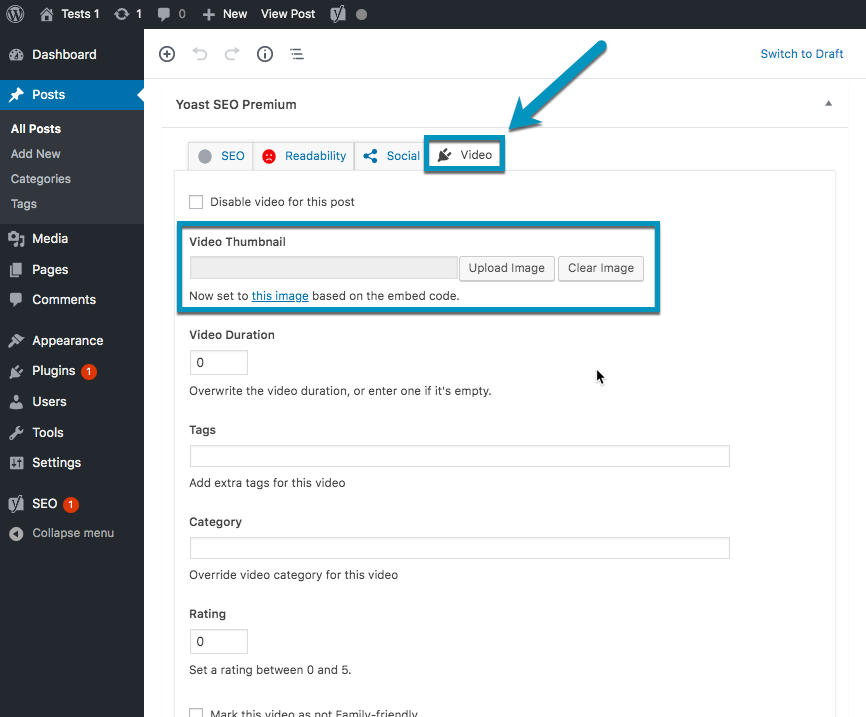866x717 pixels.
Task: Open the Settings menu label
Action: tap(56, 463)
